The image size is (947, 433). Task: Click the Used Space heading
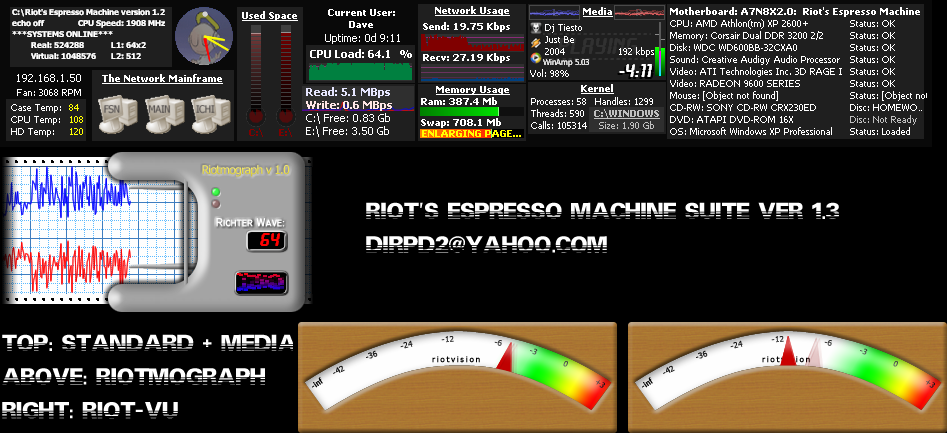point(269,16)
